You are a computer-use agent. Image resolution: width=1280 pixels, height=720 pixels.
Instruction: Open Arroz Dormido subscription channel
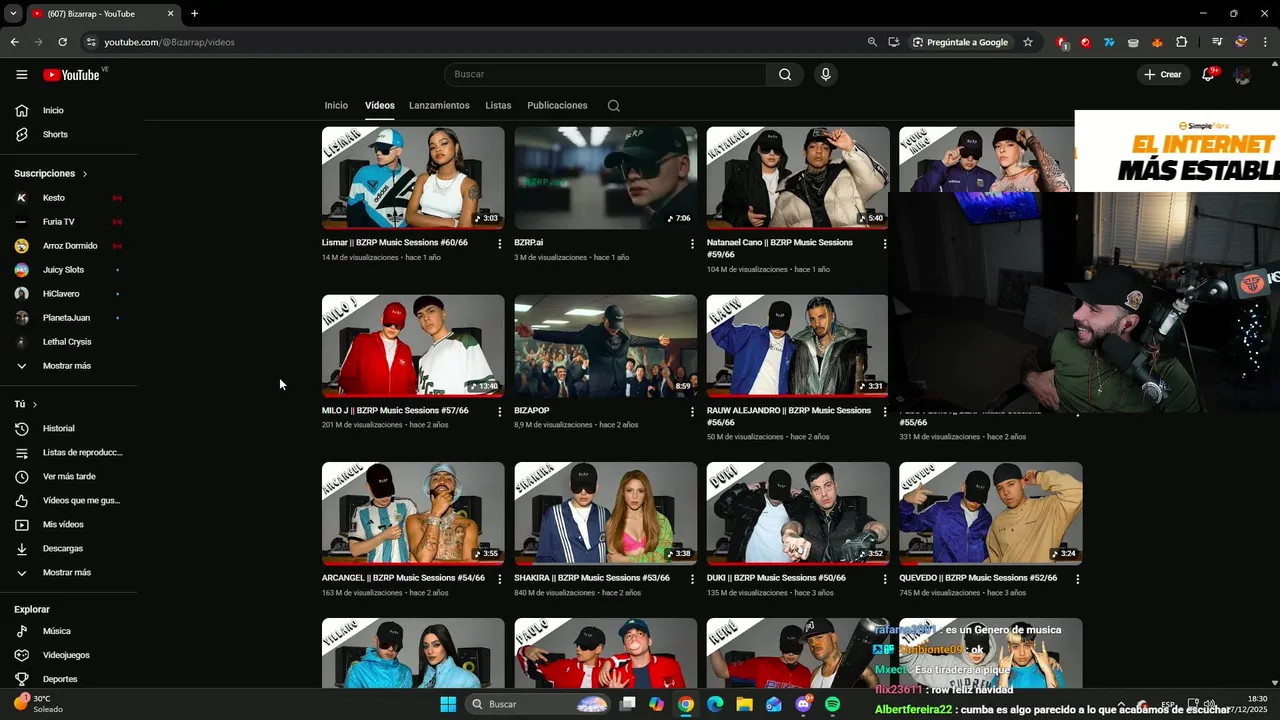70,246
